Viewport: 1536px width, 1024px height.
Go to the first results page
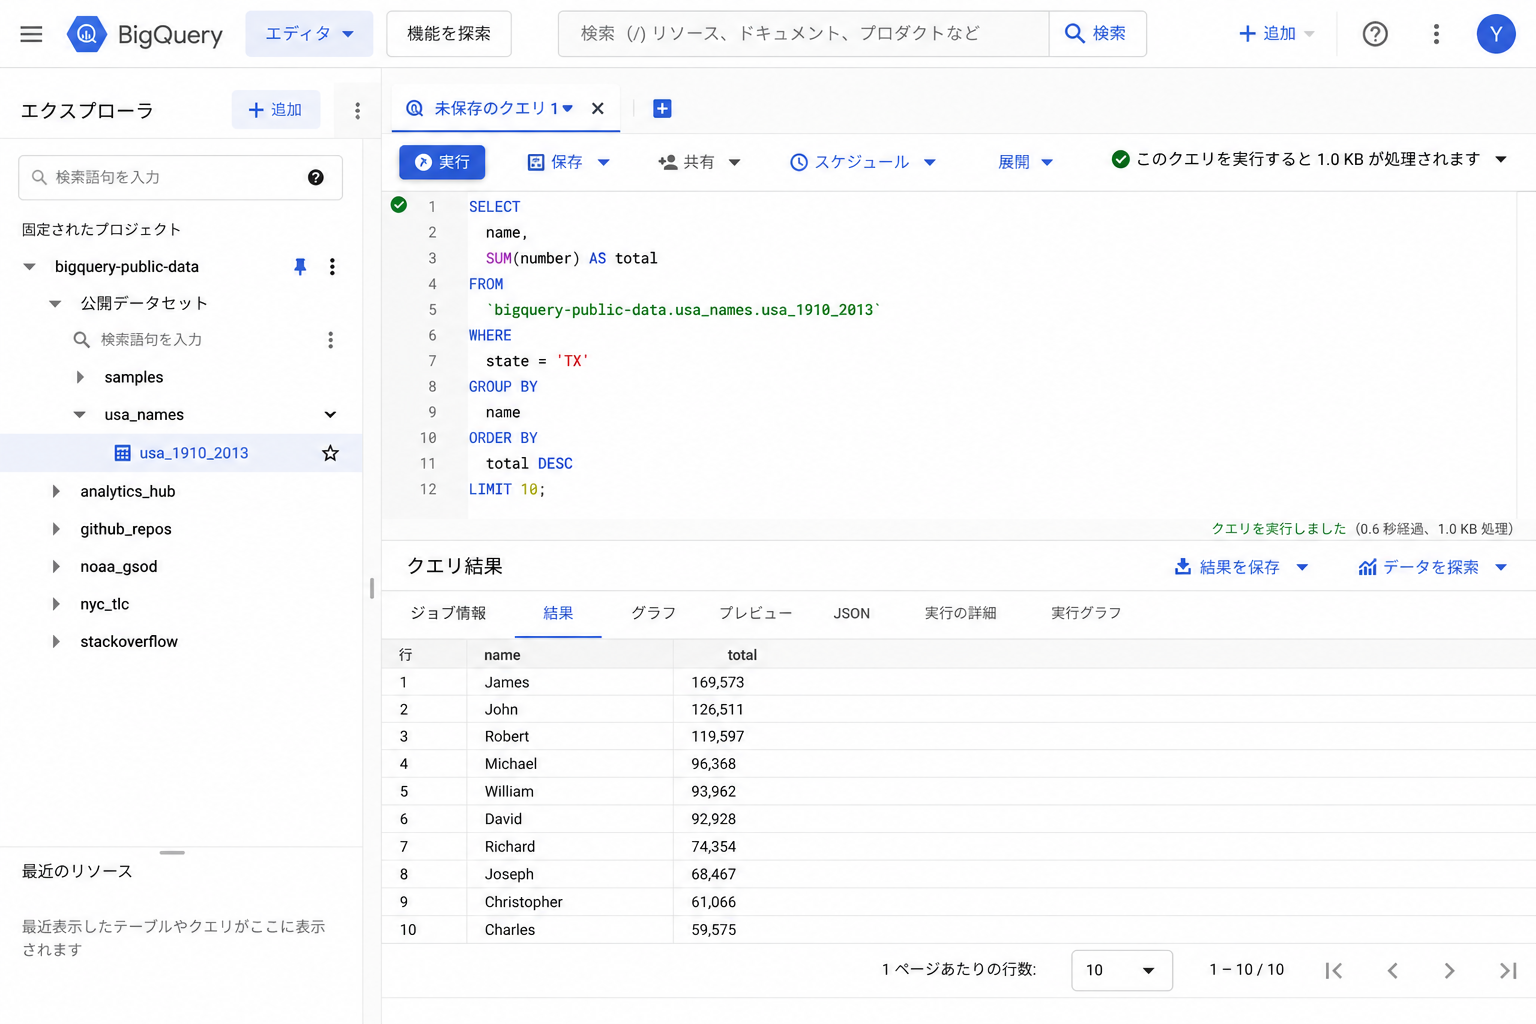tap(1334, 970)
